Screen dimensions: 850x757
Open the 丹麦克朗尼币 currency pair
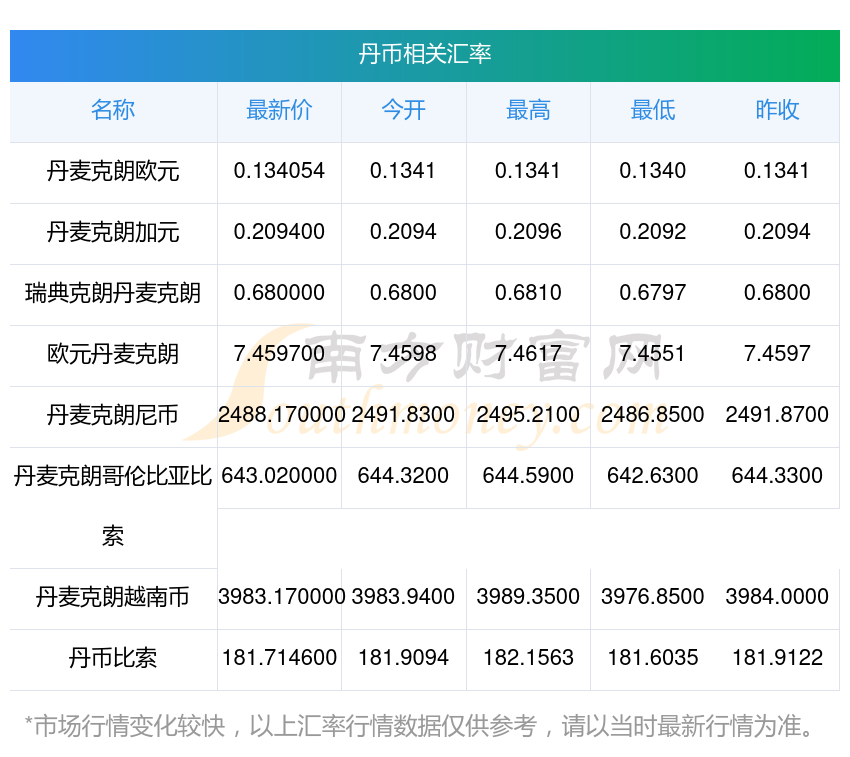pos(113,415)
